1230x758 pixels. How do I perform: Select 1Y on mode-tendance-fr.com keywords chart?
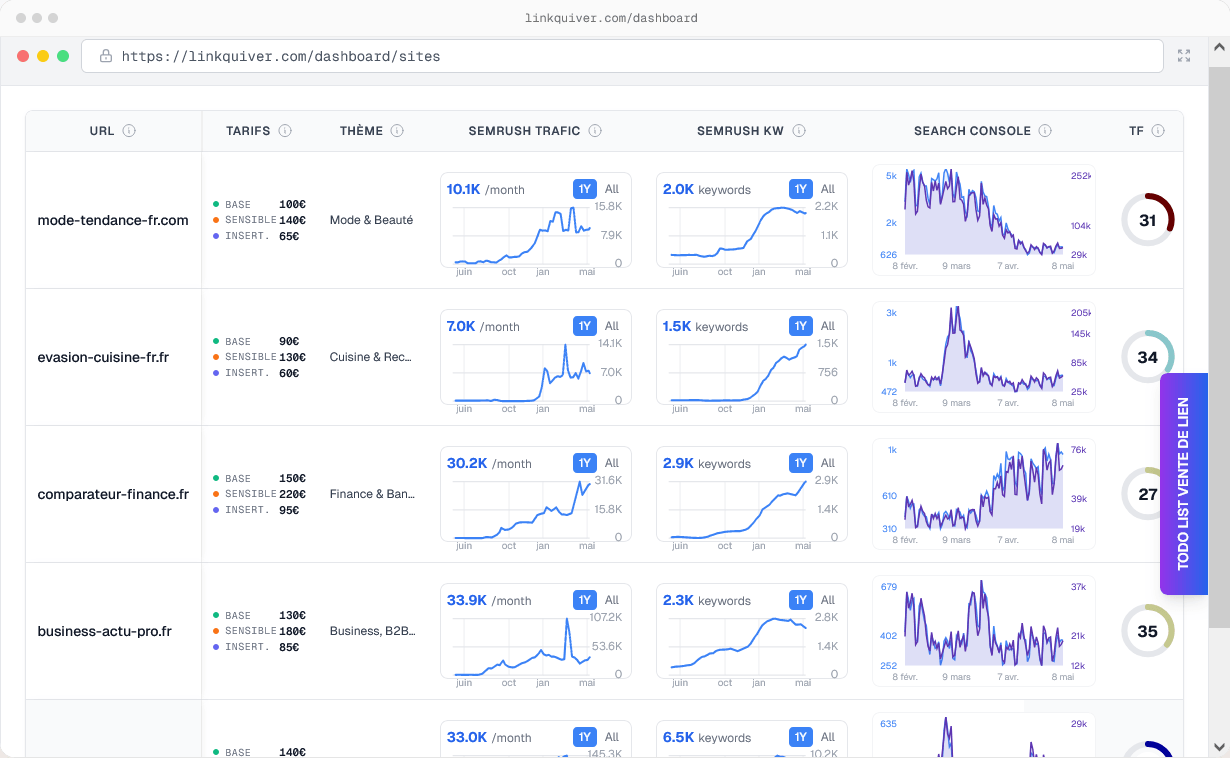click(801, 189)
